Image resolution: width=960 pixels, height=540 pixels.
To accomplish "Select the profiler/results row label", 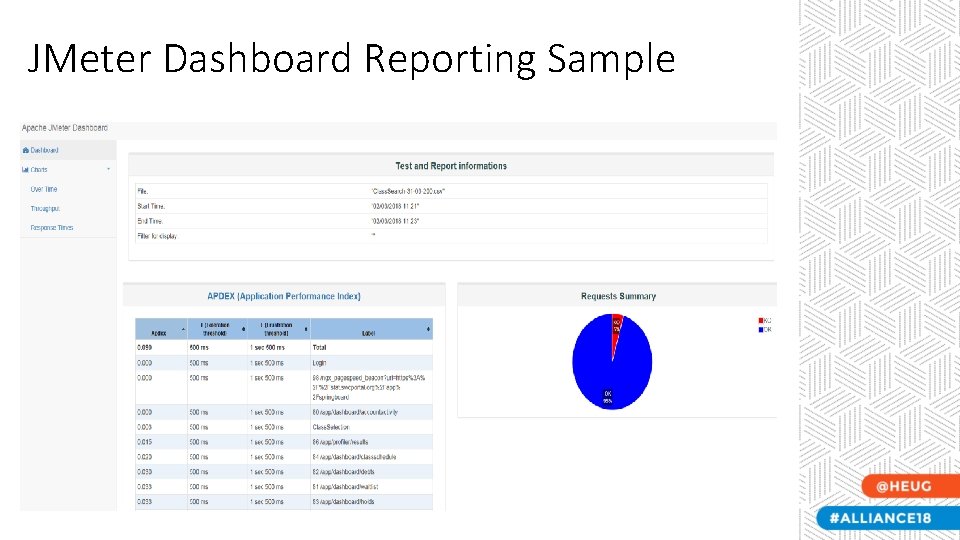I will (340, 442).
